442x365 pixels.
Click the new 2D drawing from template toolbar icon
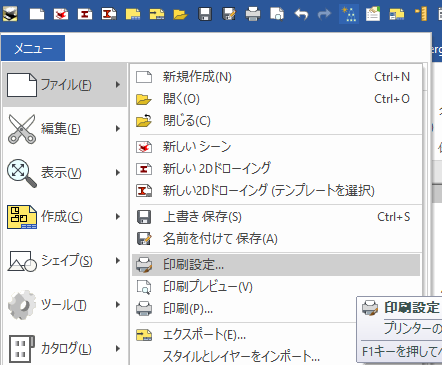pyautogui.click(x=109, y=14)
